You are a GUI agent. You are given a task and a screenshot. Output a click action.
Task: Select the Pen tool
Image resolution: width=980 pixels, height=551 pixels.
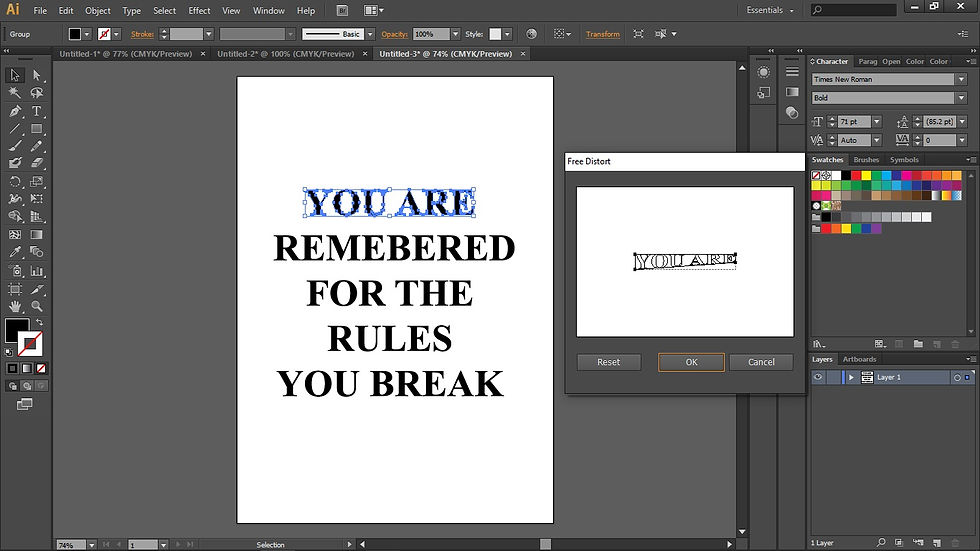(x=15, y=111)
